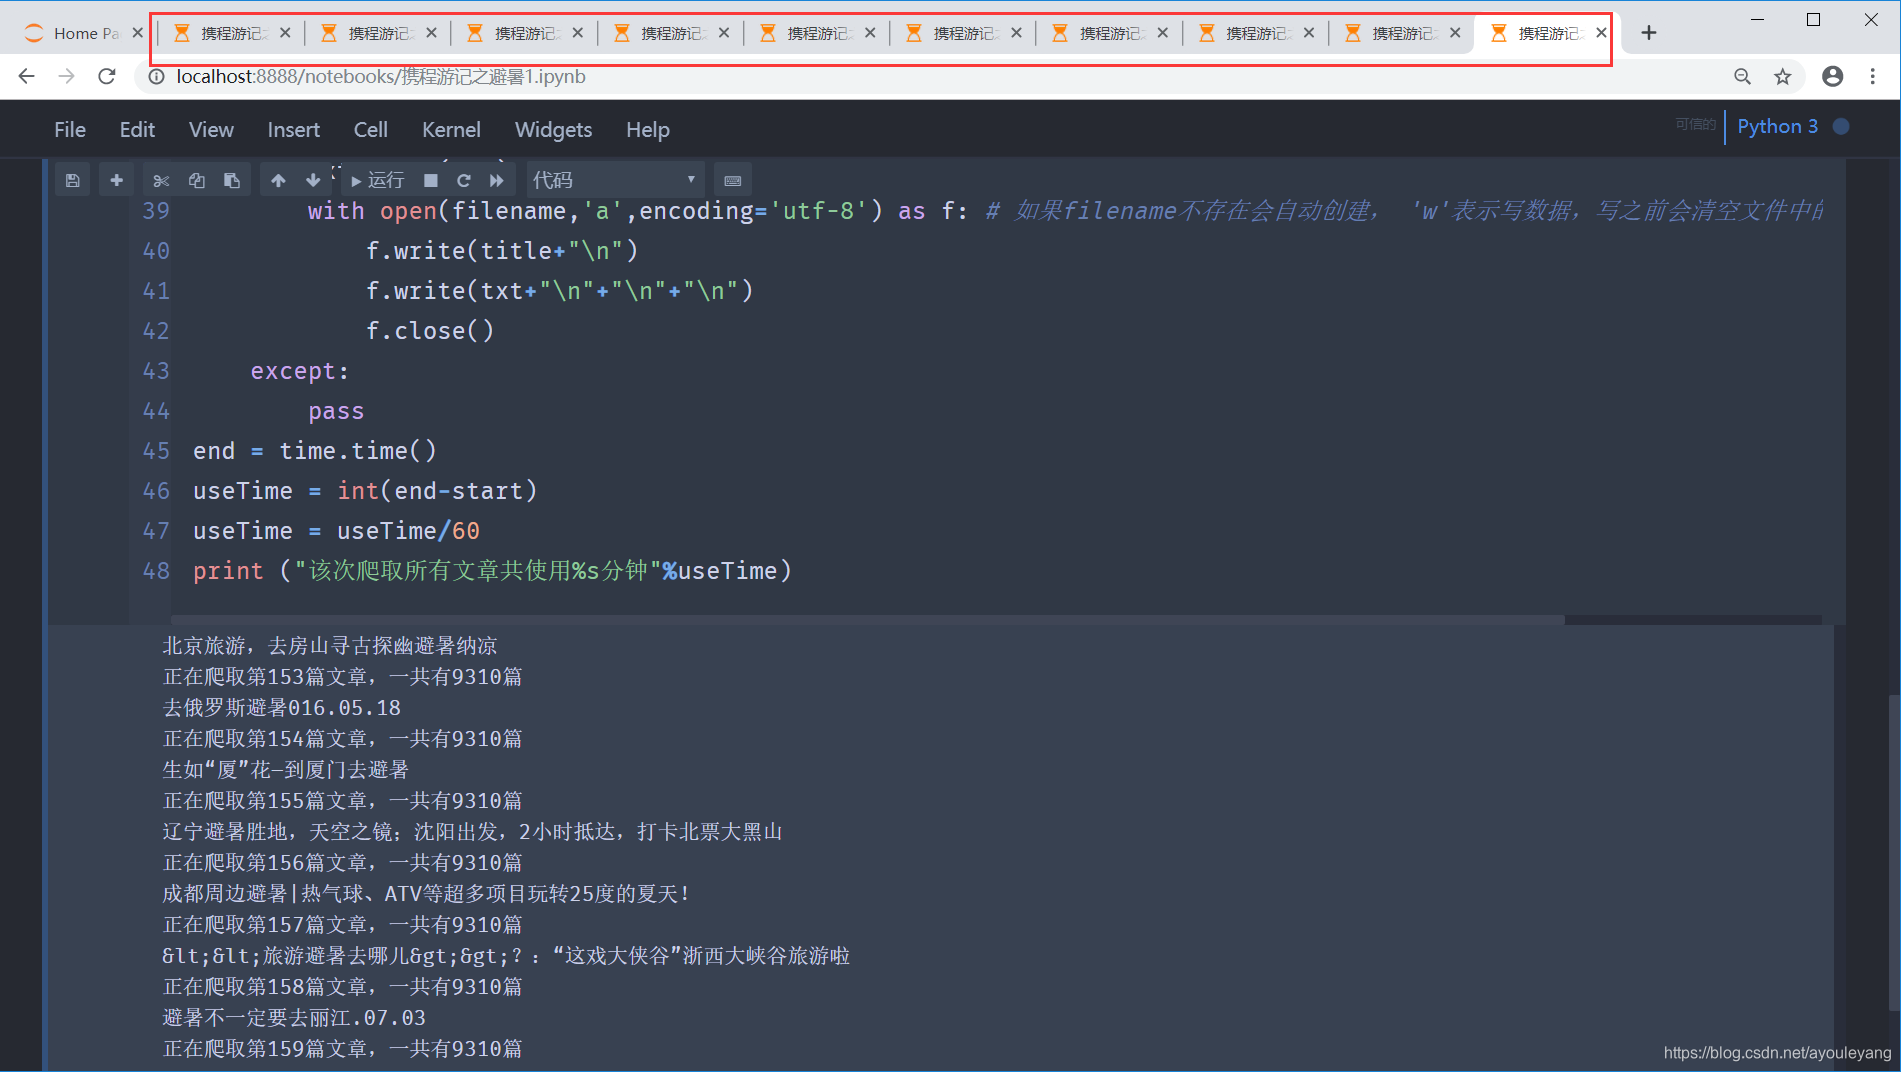Open the View menu
The width and height of the screenshot is (1901, 1072).
[x=211, y=130]
